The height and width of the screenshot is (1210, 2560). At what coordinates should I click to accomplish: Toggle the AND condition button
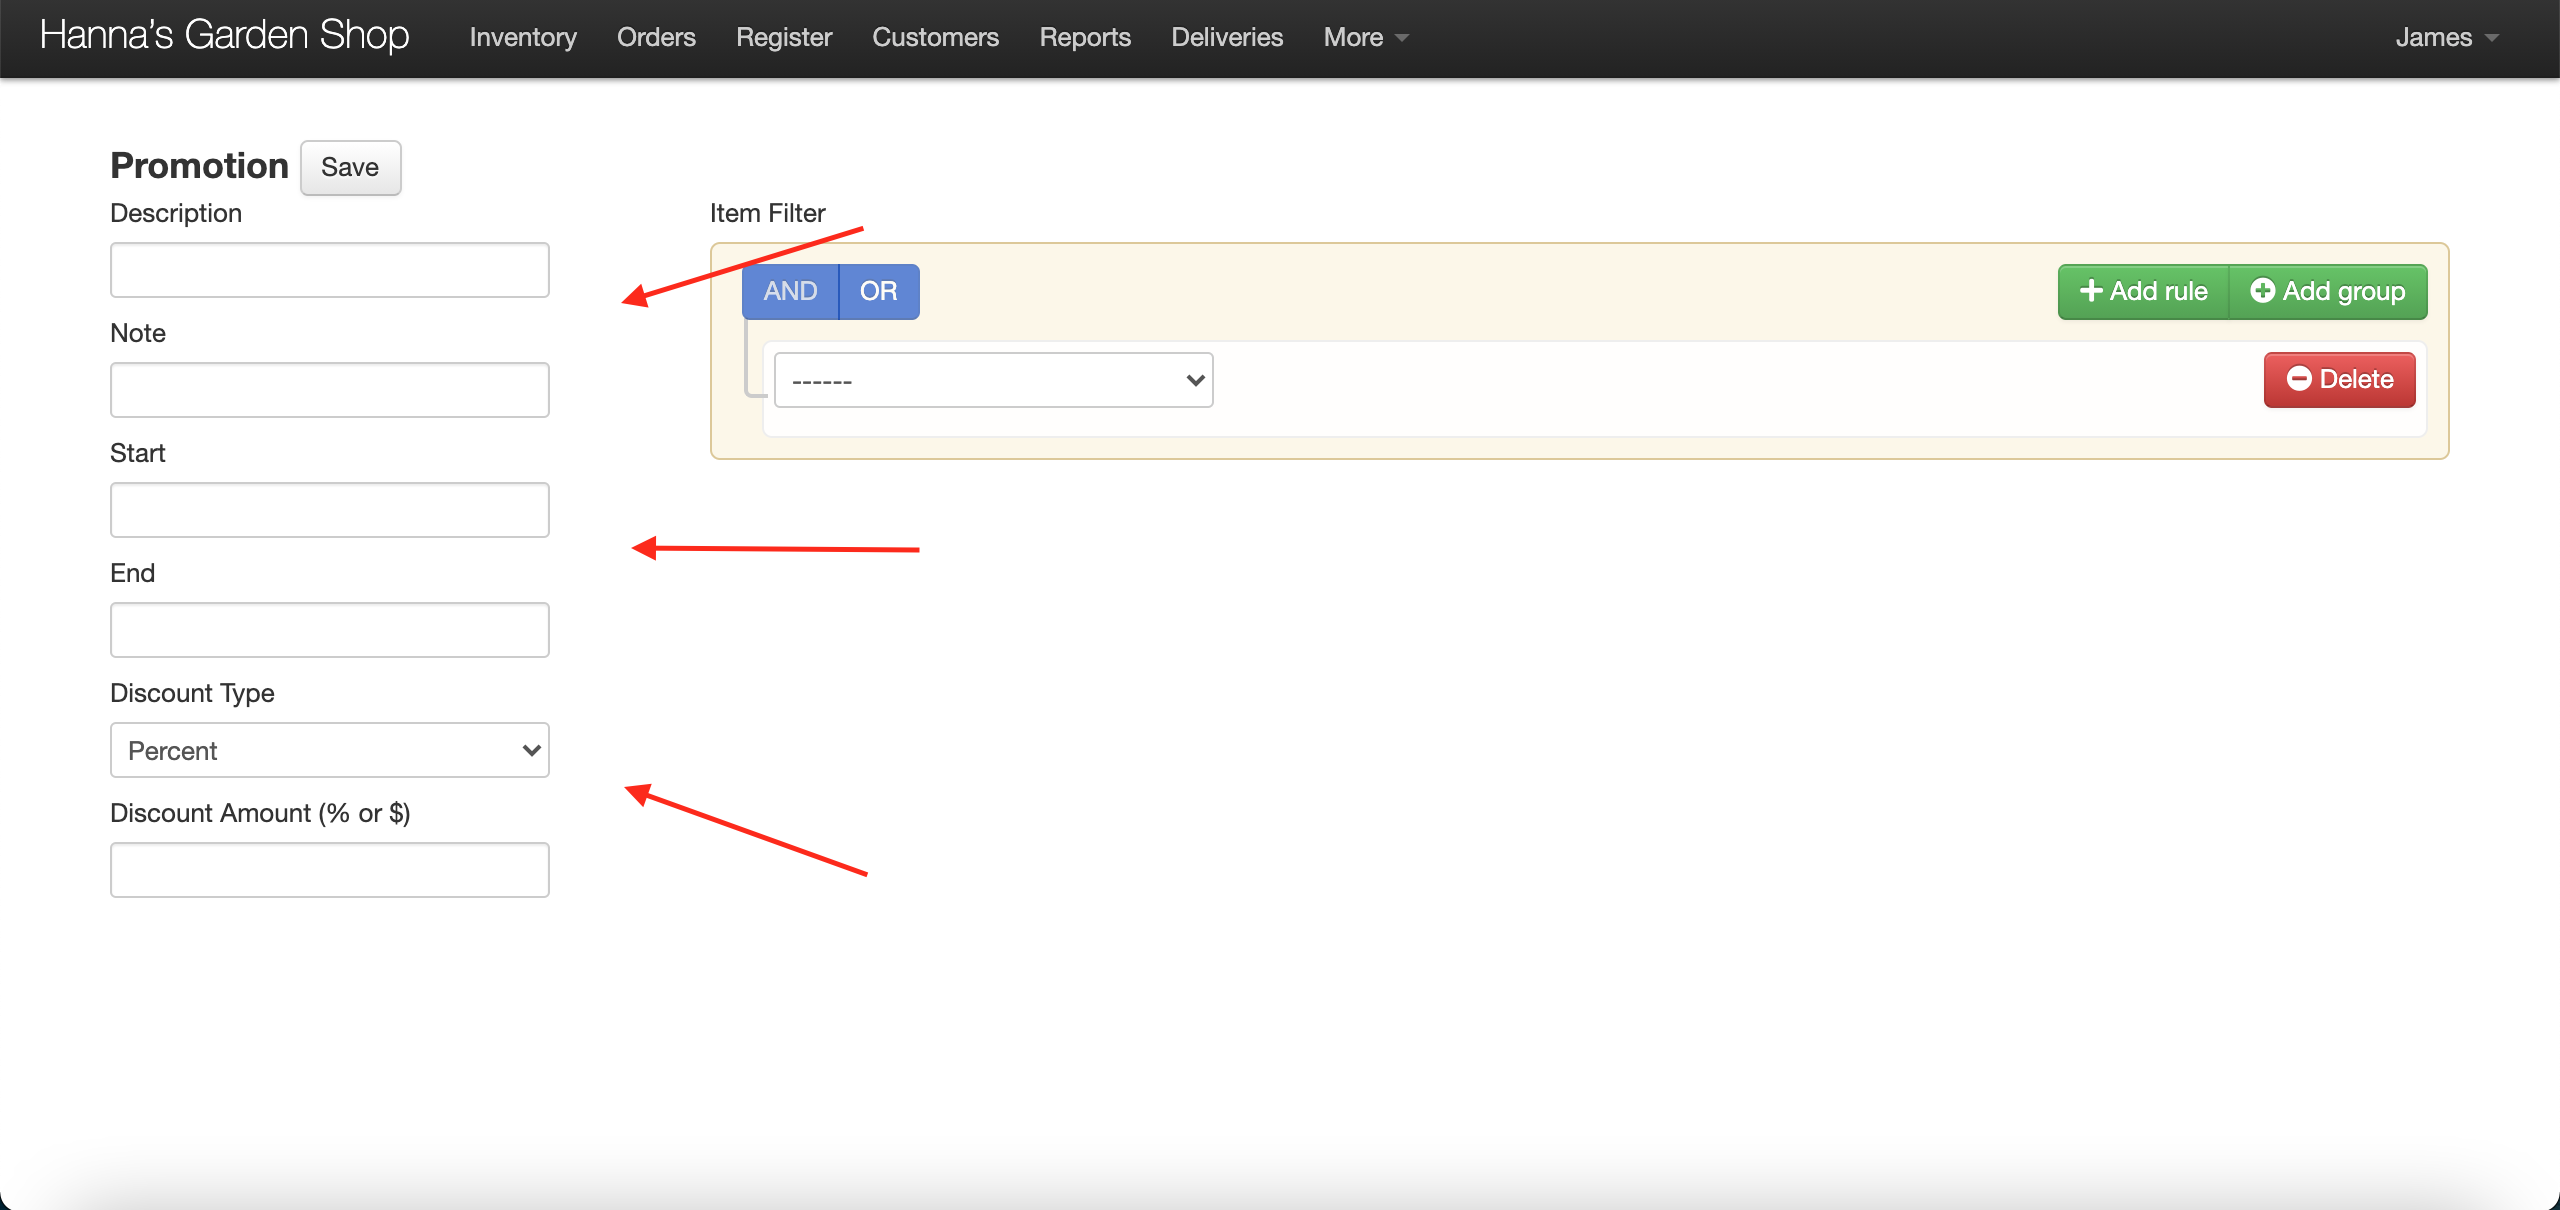[790, 291]
